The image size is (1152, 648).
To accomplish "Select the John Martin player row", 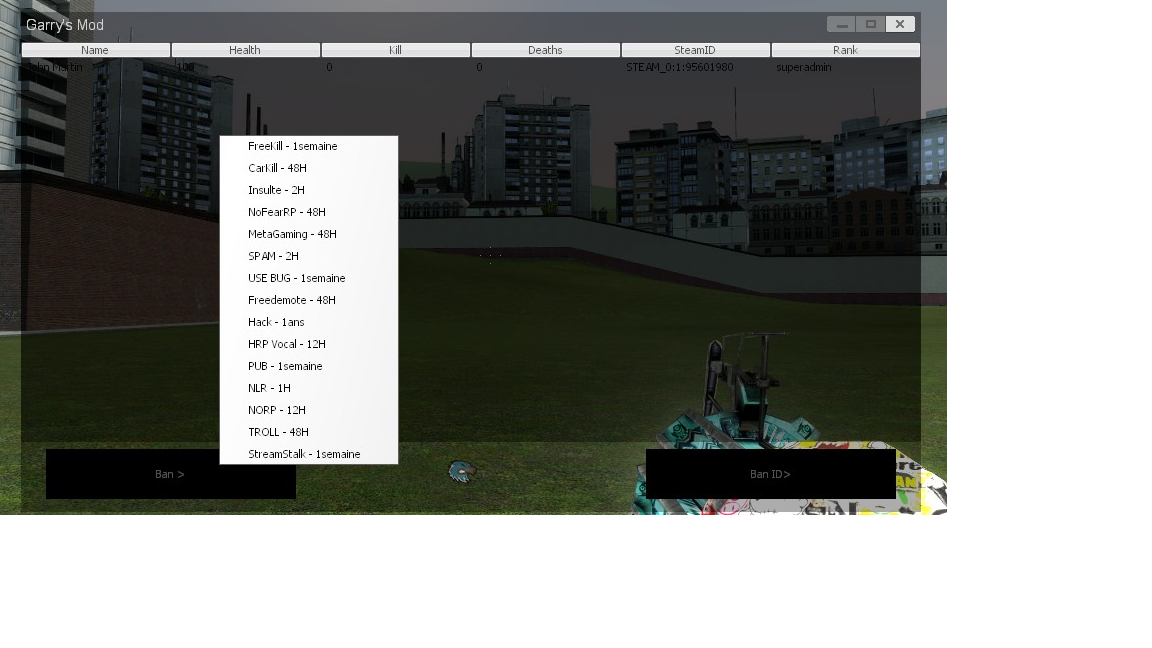I will point(471,68).
